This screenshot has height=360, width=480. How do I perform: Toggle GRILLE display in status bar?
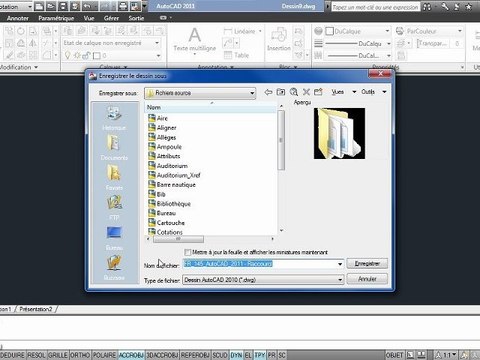tap(58, 355)
